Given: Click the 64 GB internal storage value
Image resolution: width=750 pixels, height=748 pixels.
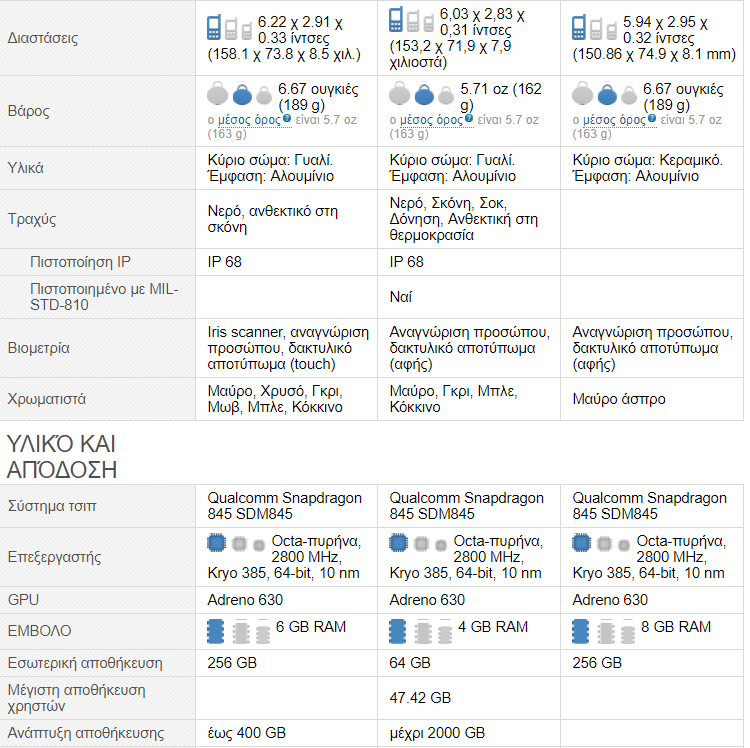Looking at the screenshot, I should (410, 663).
